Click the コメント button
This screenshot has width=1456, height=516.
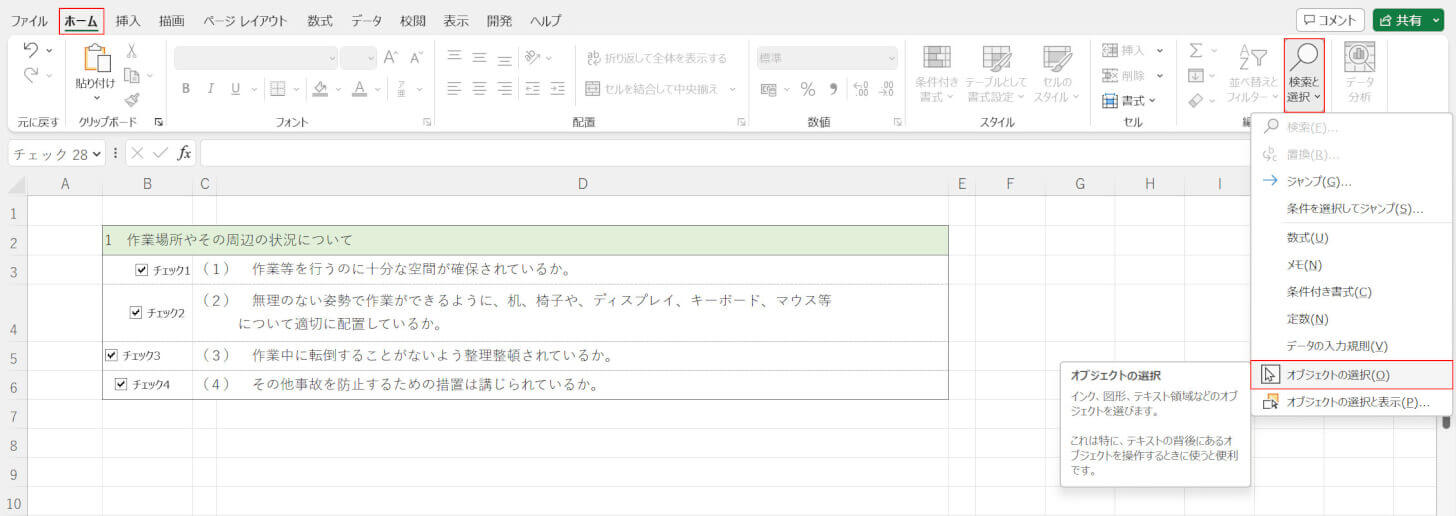point(1330,20)
